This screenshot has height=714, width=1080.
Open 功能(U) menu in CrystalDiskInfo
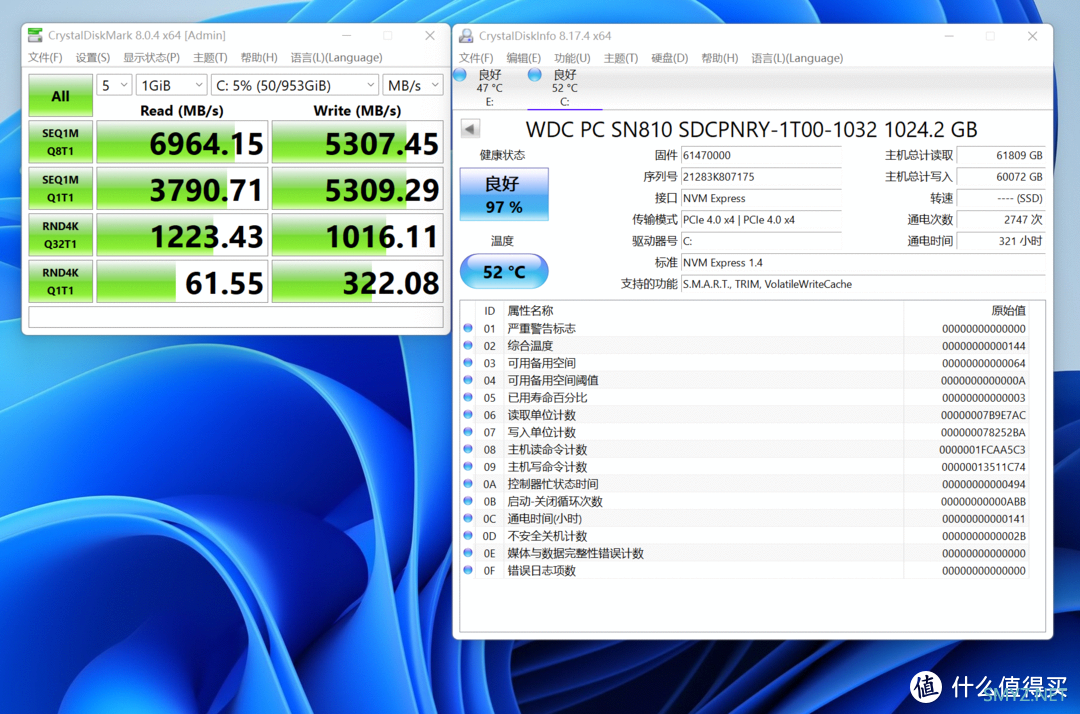pos(572,58)
